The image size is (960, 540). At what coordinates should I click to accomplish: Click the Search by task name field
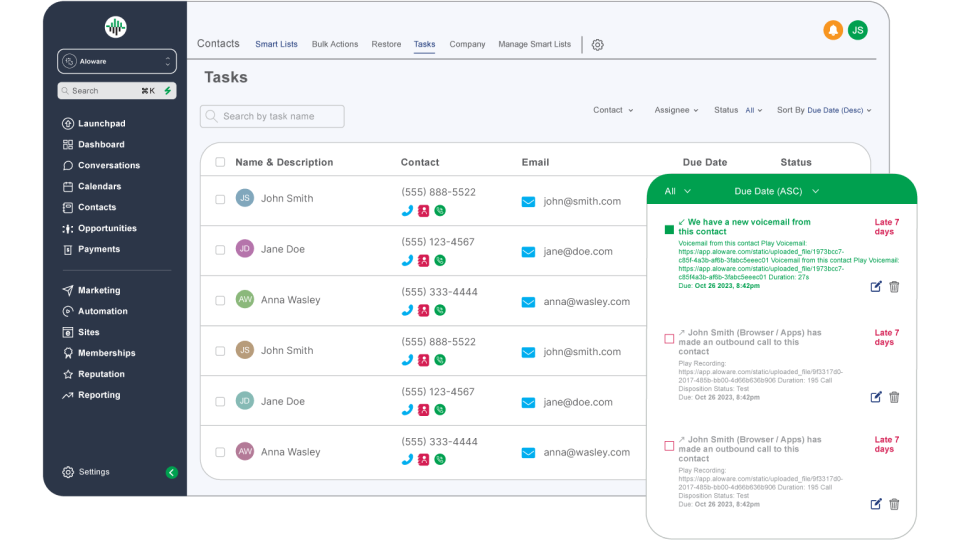coord(272,116)
